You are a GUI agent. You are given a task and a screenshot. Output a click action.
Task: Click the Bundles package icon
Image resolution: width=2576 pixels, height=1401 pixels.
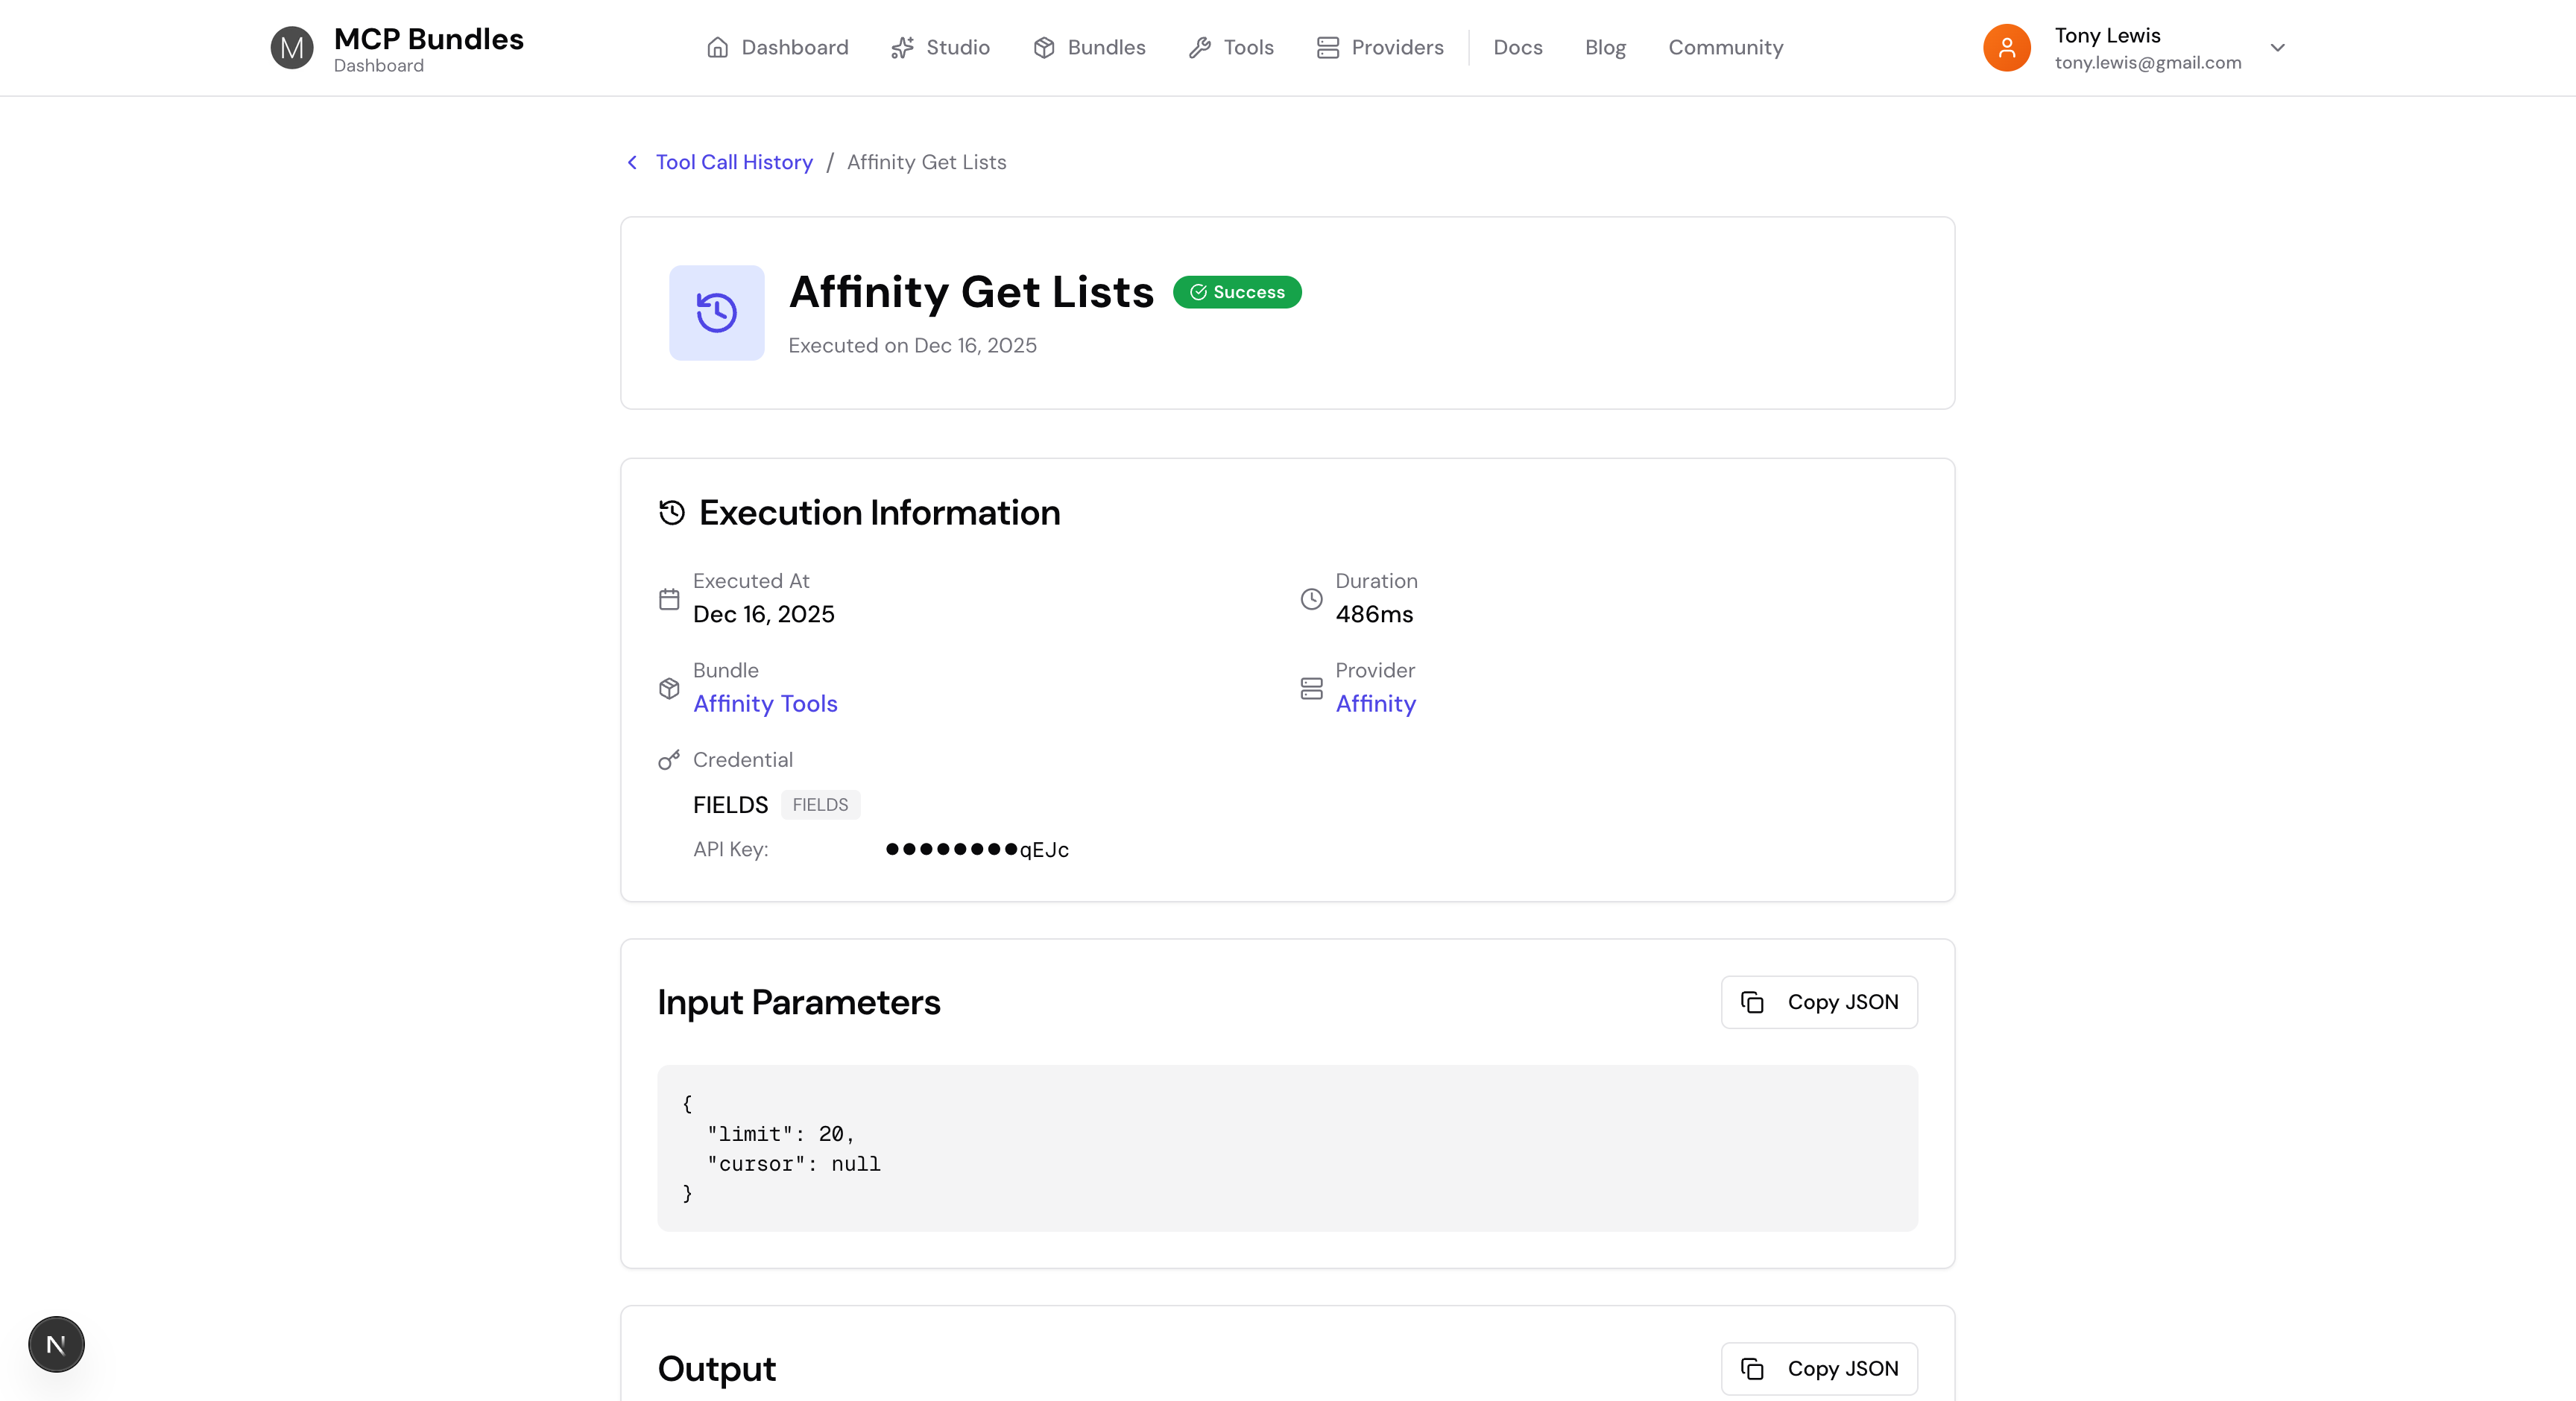1045,47
